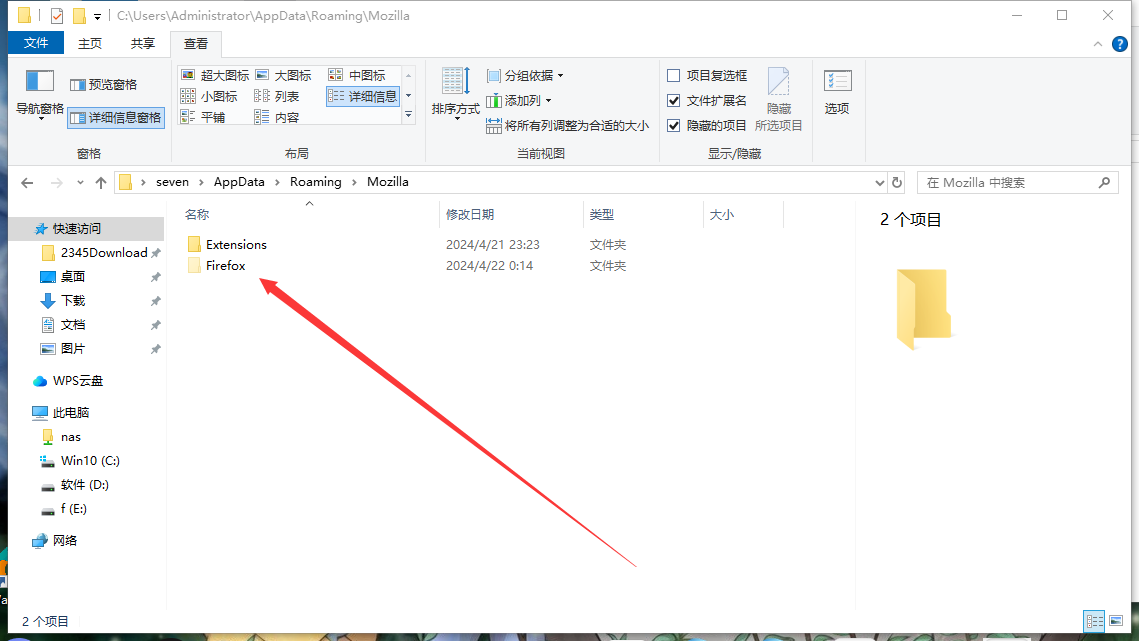The width and height of the screenshot is (1139, 641).
Task: Switch to the 共享 ribbon tab
Action: (142, 44)
